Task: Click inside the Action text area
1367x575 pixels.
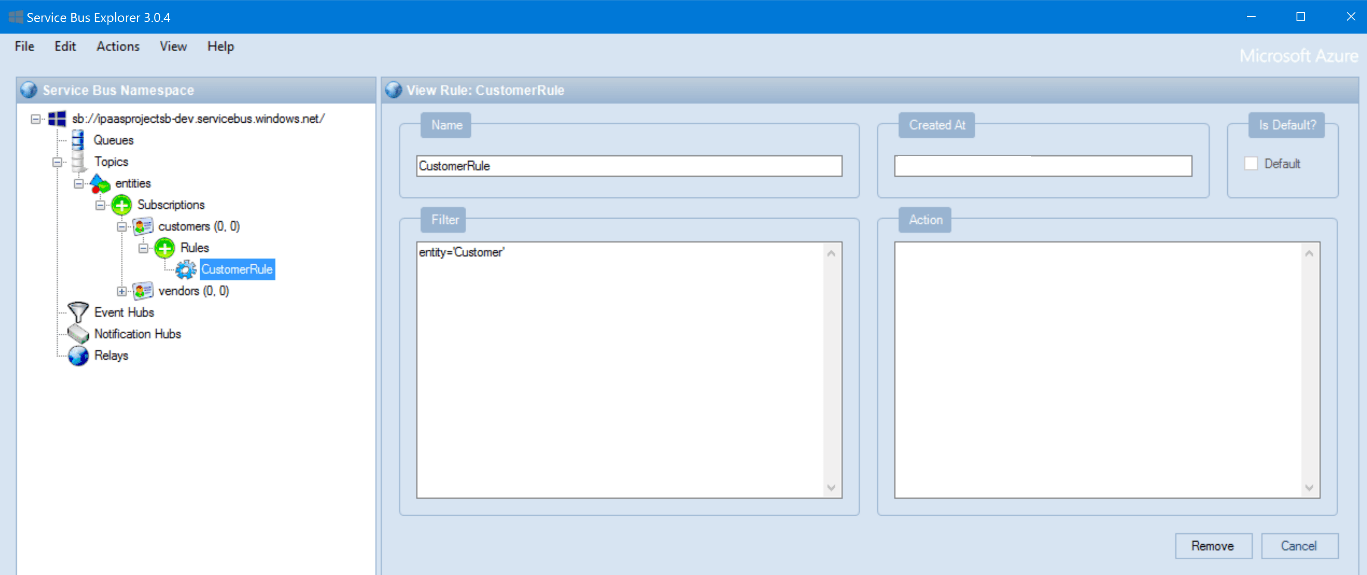Action: [1097, 369]
